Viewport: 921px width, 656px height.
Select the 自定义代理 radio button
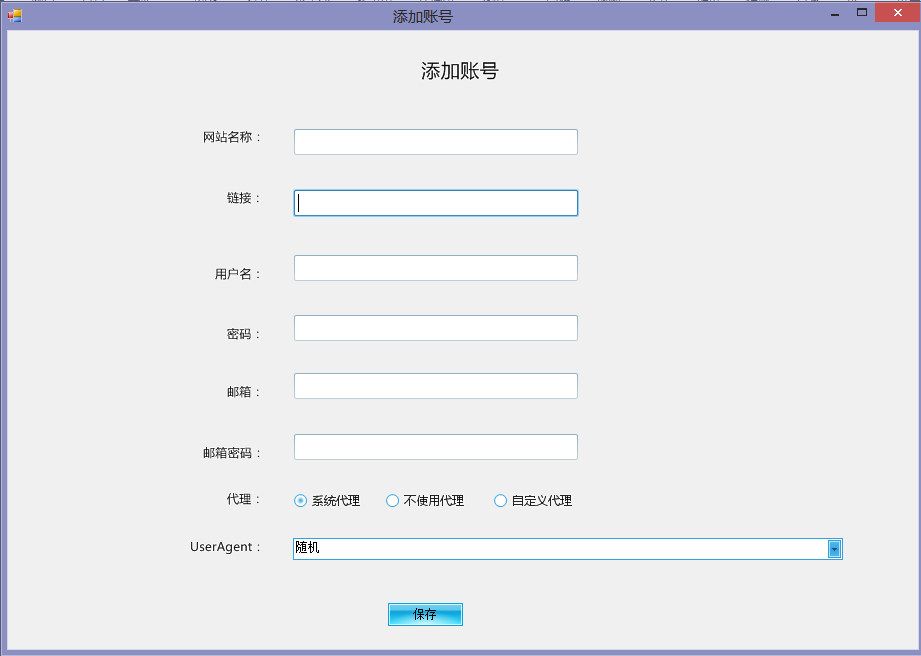click(500, 500)
